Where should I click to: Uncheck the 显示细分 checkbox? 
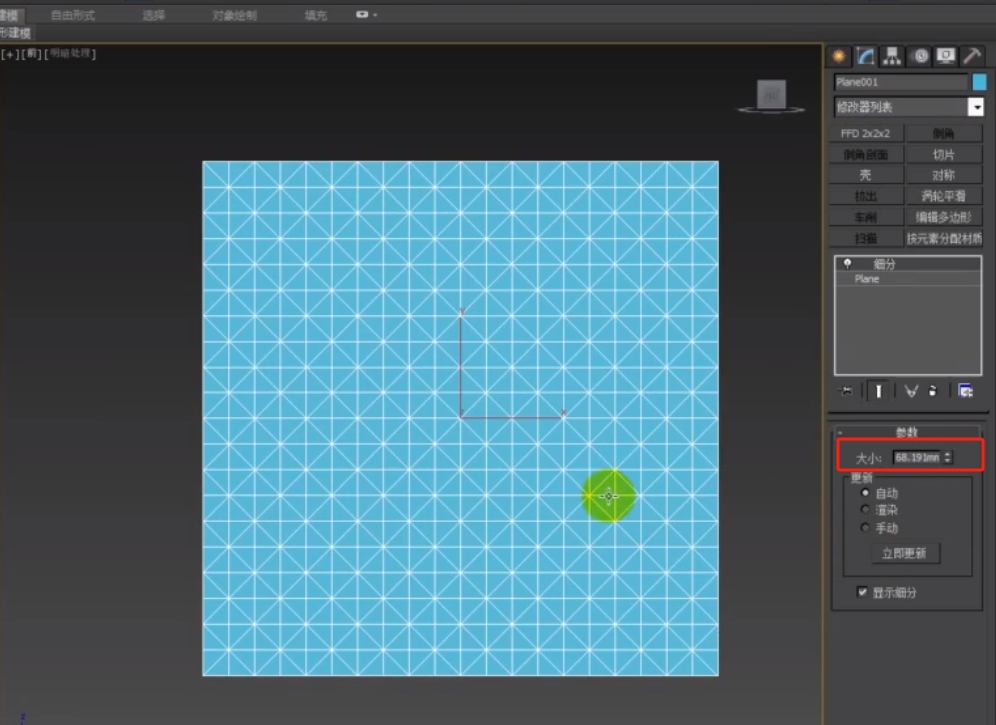click(863, 592)
